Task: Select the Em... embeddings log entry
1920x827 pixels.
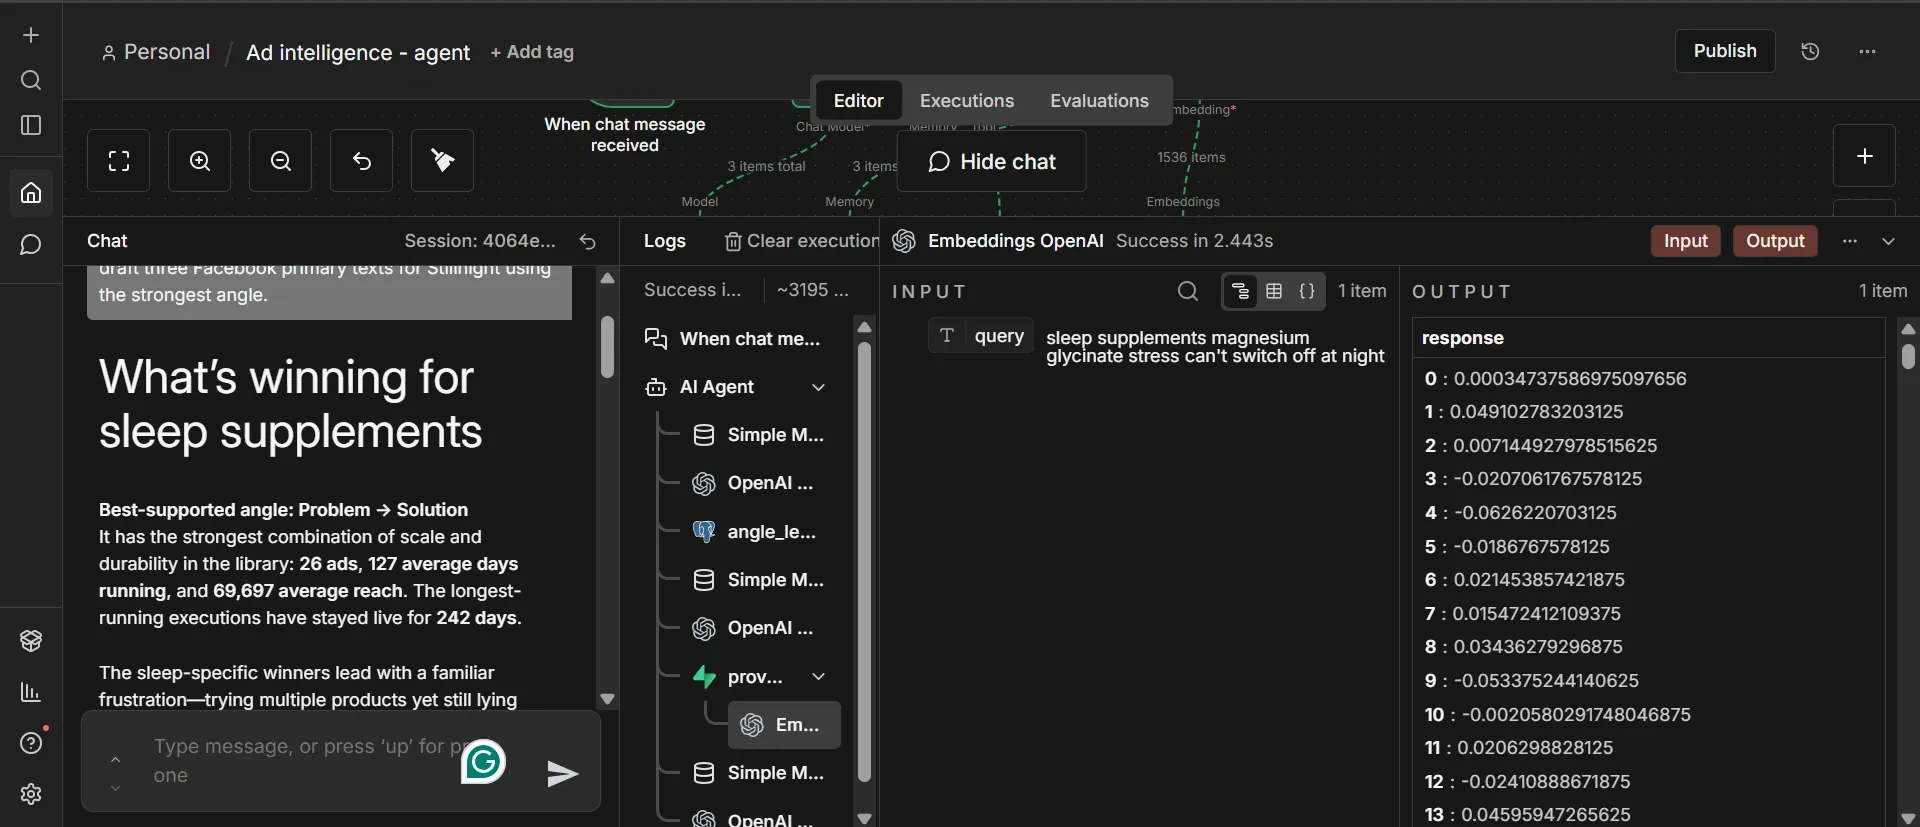Action: (784, 725)
